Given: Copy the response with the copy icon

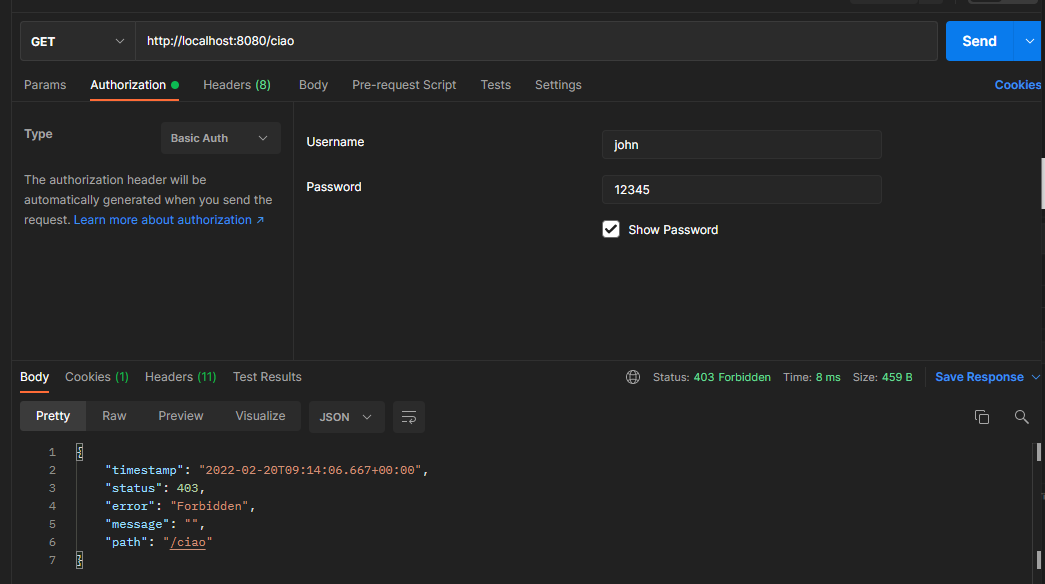Looking at the screenshot, I should click(x=982, y=417).
